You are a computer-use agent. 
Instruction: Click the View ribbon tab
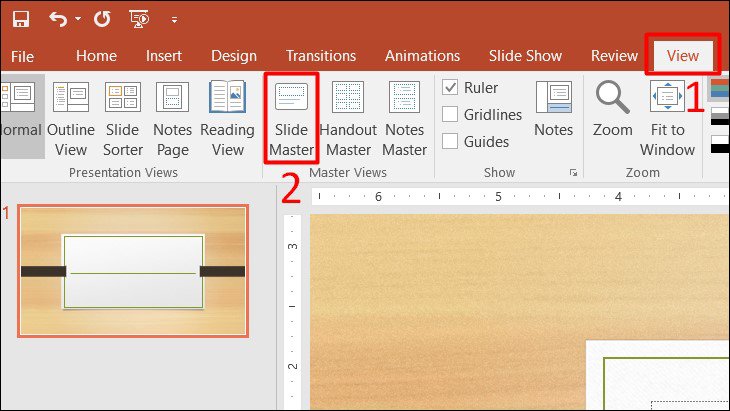click(x=683, y=56)
